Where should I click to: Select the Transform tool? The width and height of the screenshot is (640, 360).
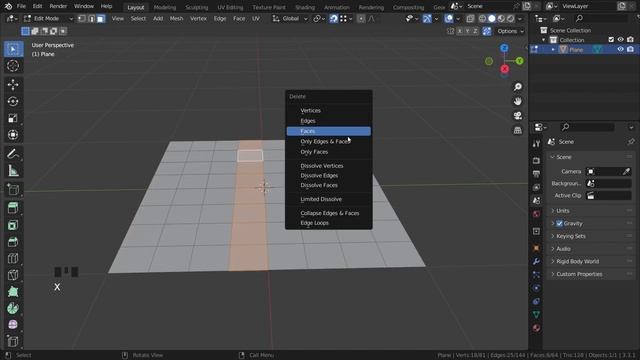coord(13,135)
